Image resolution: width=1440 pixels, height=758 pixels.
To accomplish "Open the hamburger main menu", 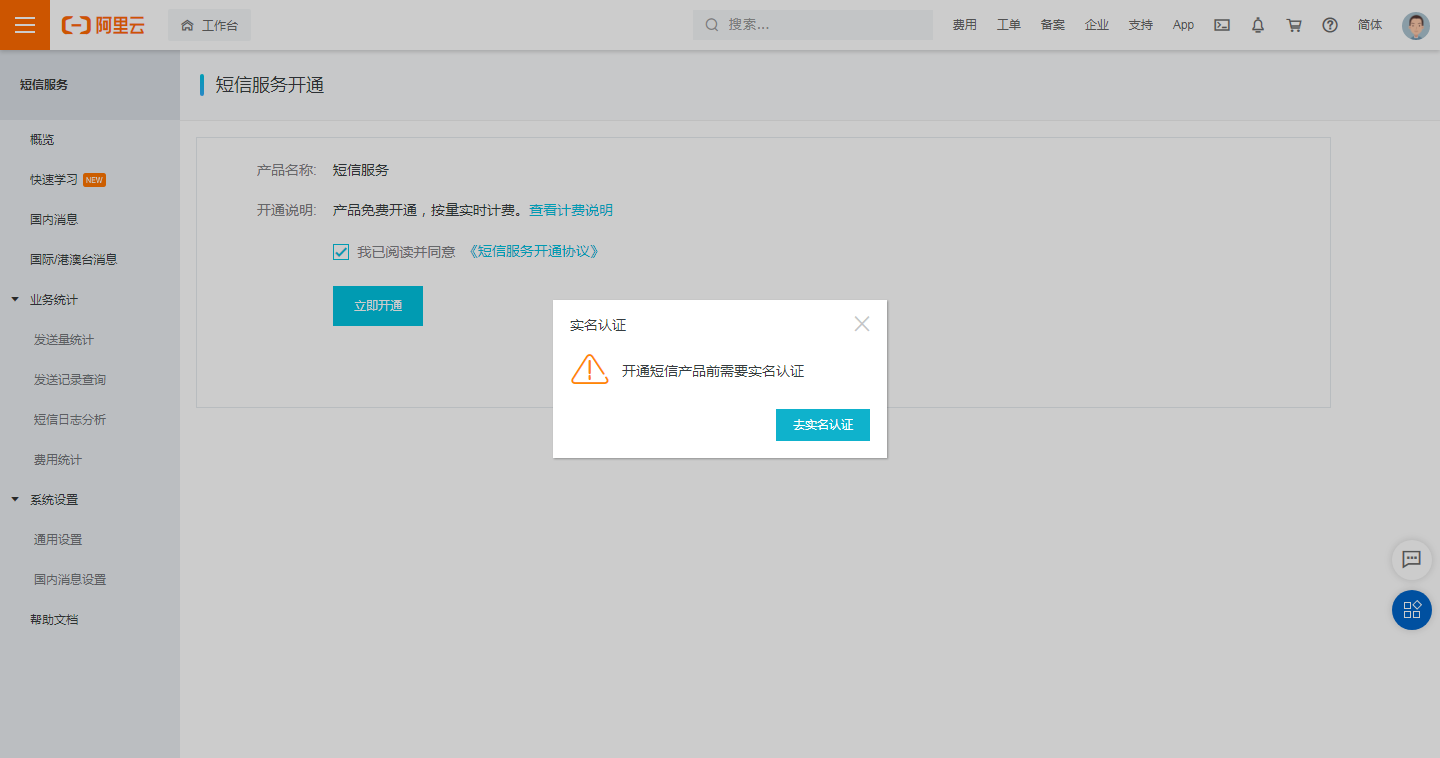I will pyautogui.click(x=24, y=25).
